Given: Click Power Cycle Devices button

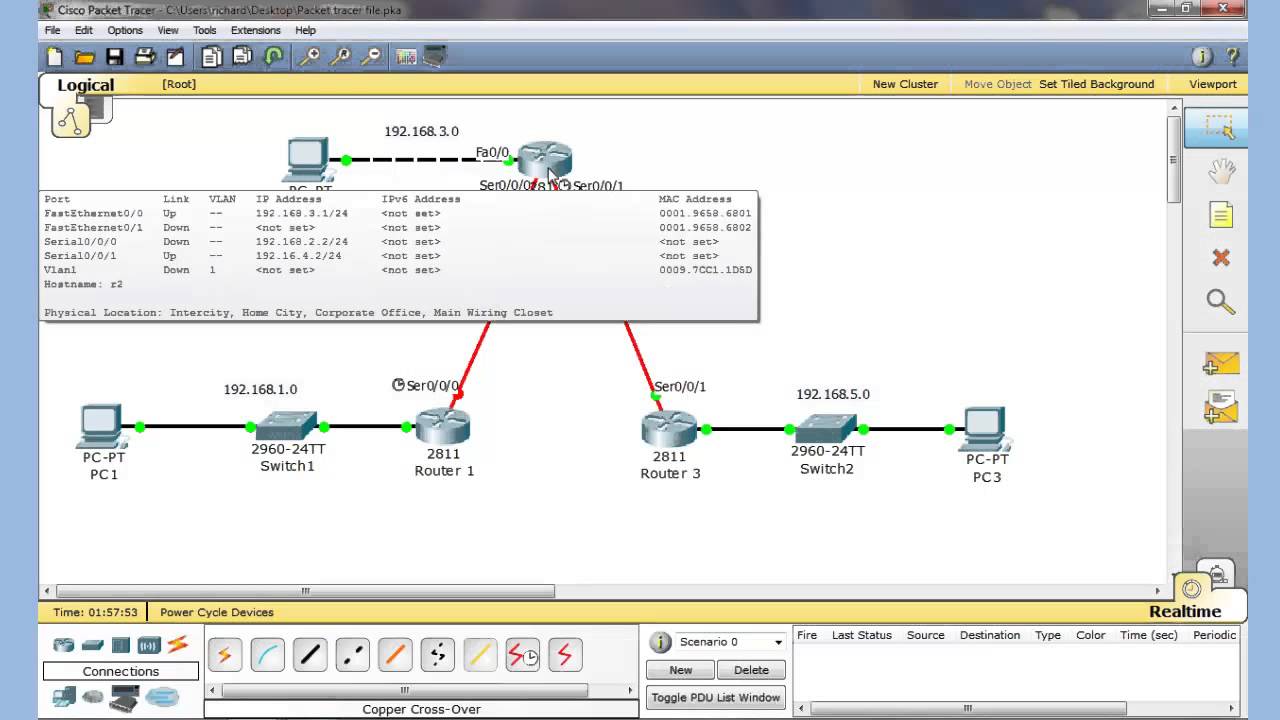Looking at the screenshot, I should pyautogui.click(x=216, y=612).
